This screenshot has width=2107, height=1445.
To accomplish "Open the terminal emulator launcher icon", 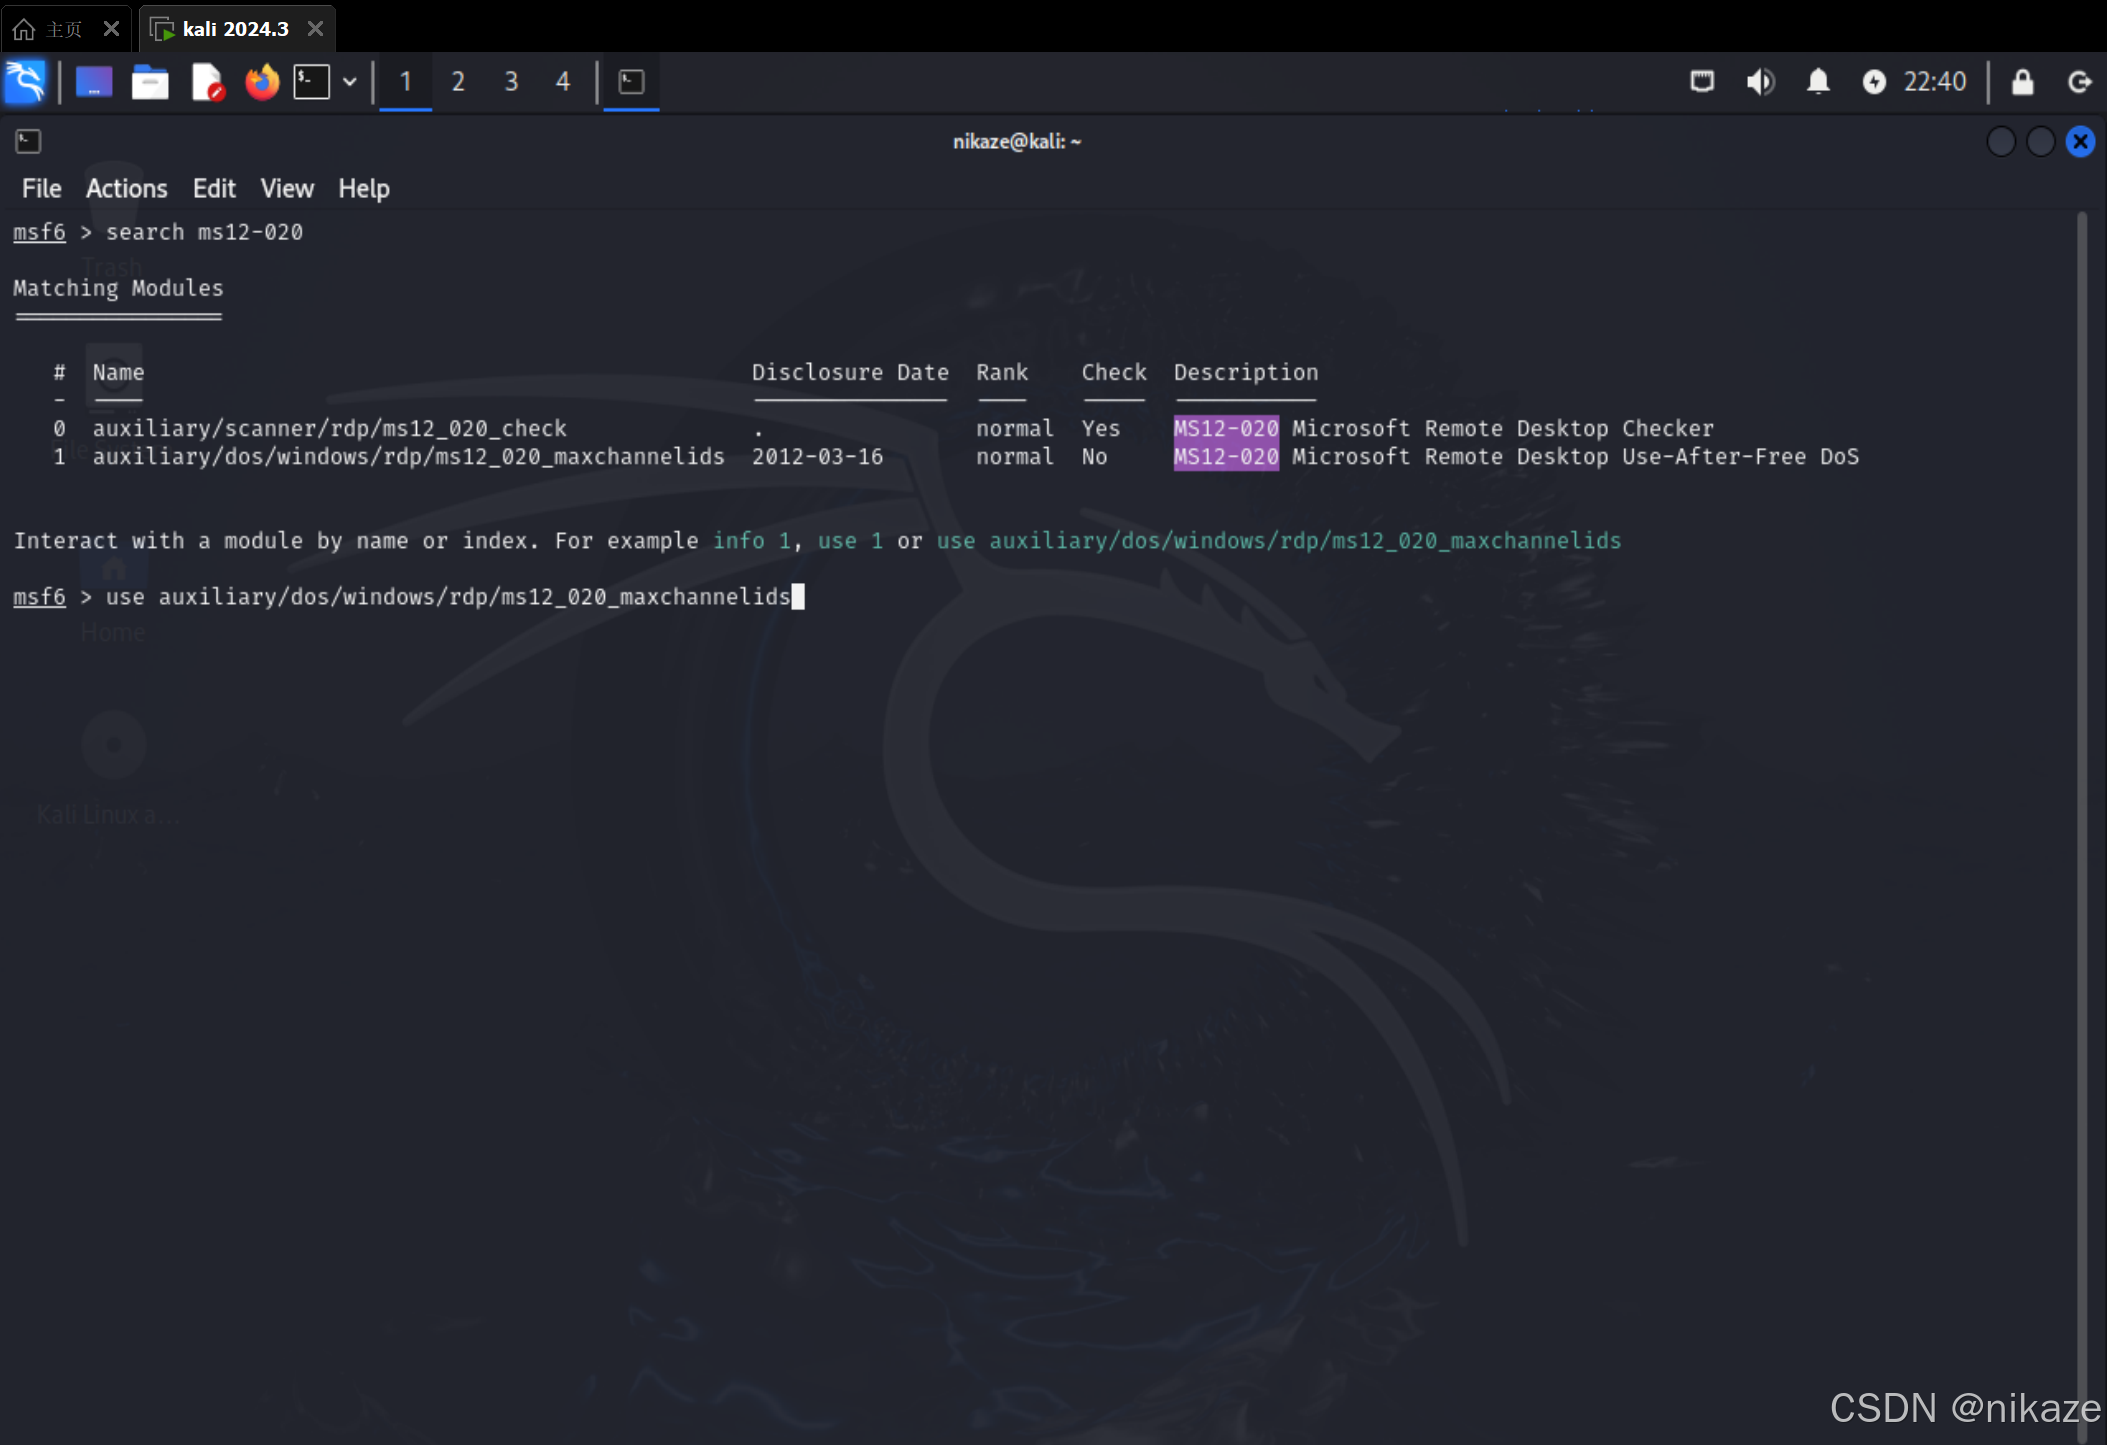I will [x=311, y=81].
